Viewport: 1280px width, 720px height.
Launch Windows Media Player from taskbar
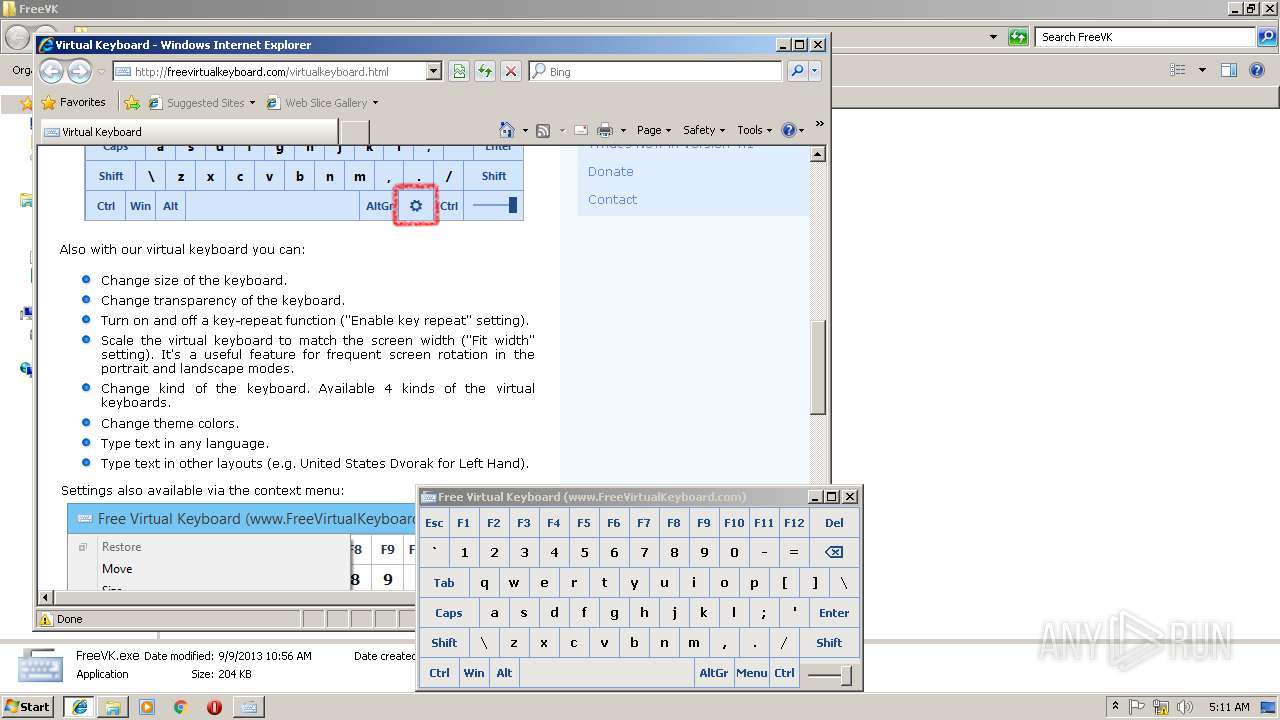click(147, 707)
